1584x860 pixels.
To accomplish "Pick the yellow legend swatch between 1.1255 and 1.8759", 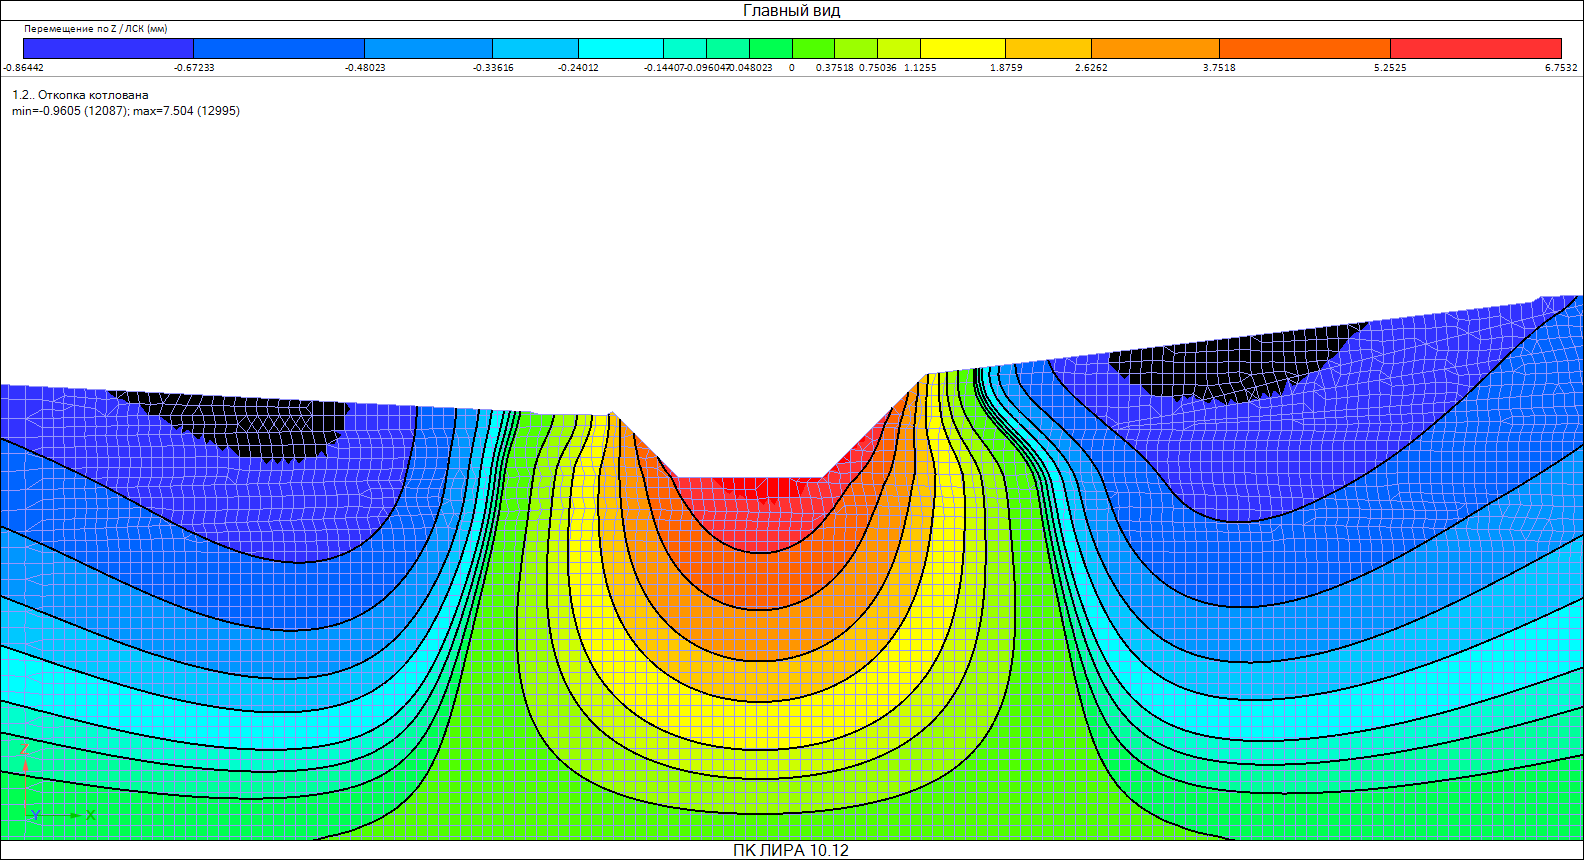I will (962, 48).
